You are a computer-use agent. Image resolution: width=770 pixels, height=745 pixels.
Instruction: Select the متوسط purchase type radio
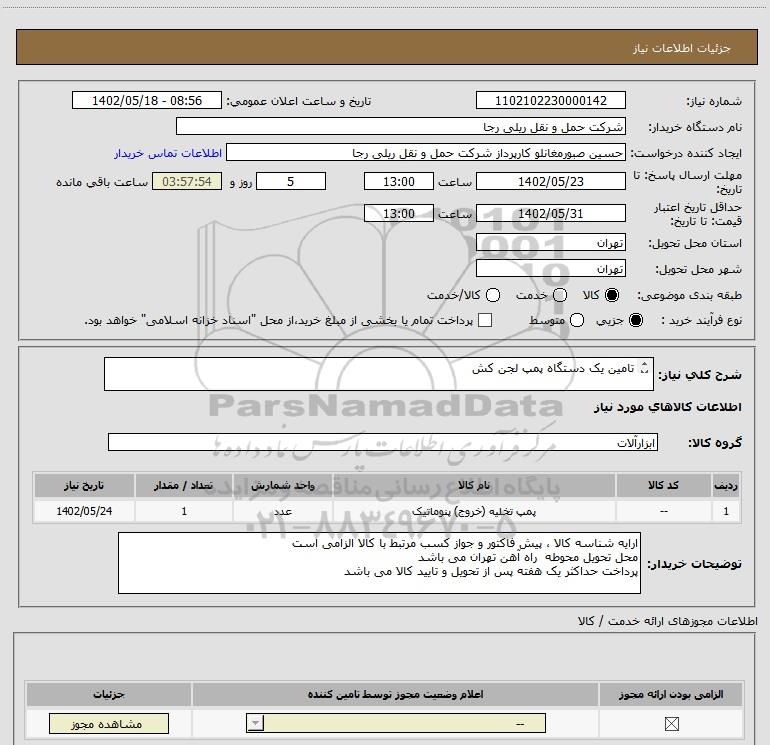577,320
